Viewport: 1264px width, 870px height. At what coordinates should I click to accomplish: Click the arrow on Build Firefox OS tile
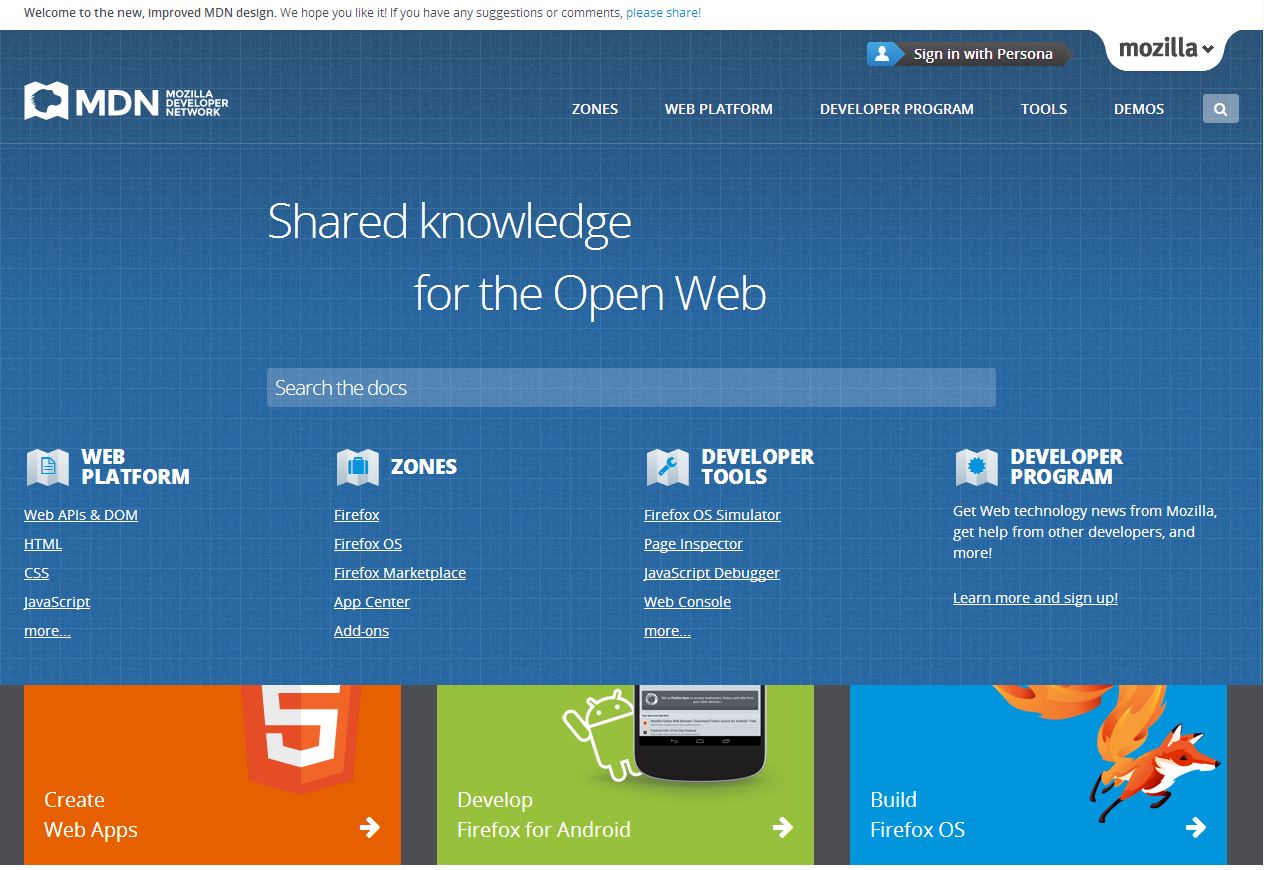click(x=1196, y=827)
